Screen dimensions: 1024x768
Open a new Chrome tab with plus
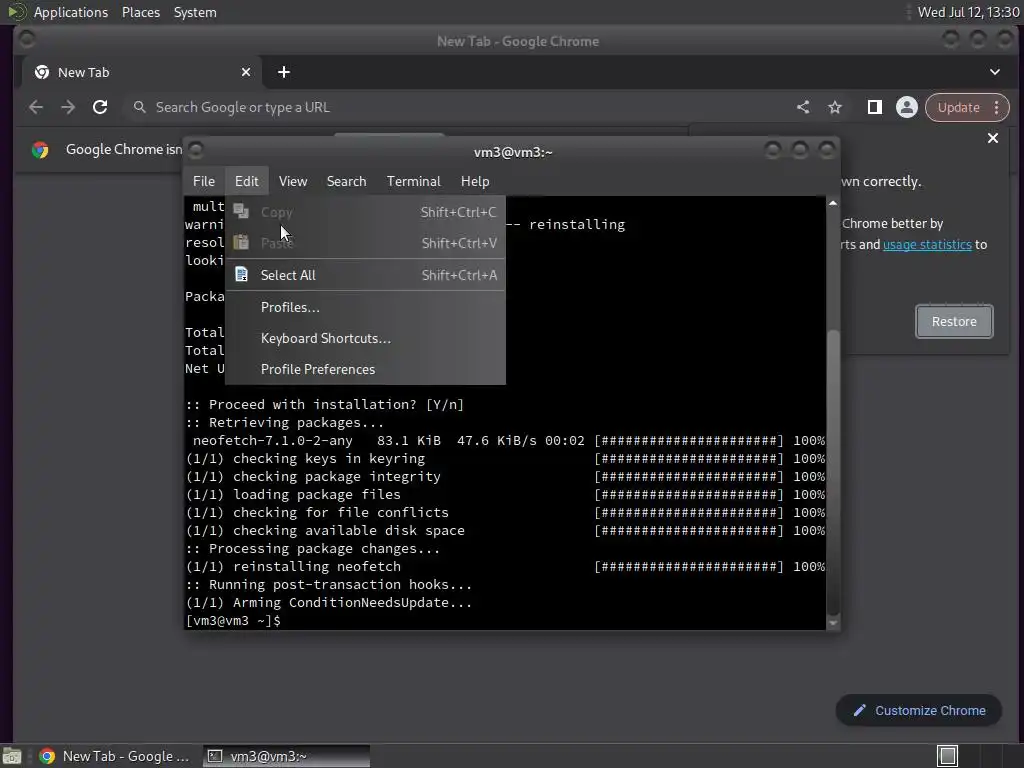[283, 72]
